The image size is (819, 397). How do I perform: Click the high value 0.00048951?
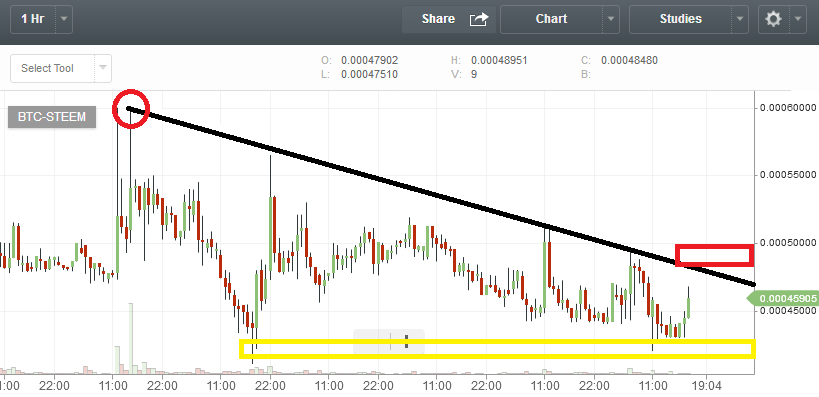pos(499,61)
